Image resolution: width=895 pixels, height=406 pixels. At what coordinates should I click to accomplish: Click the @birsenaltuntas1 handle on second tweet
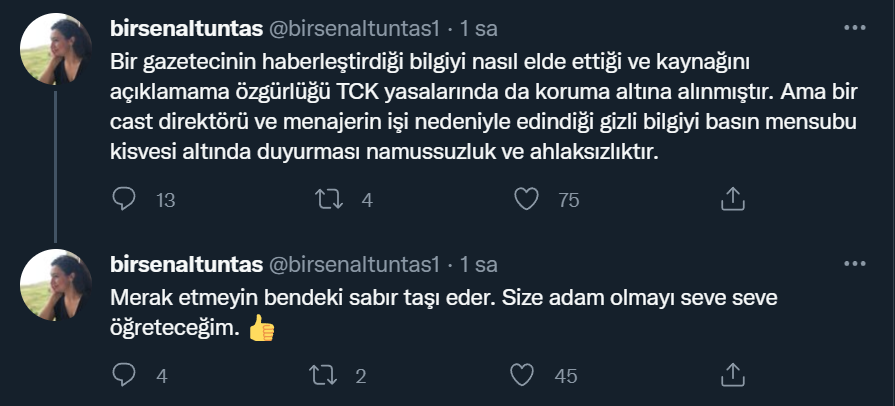[x=355, y=264]
